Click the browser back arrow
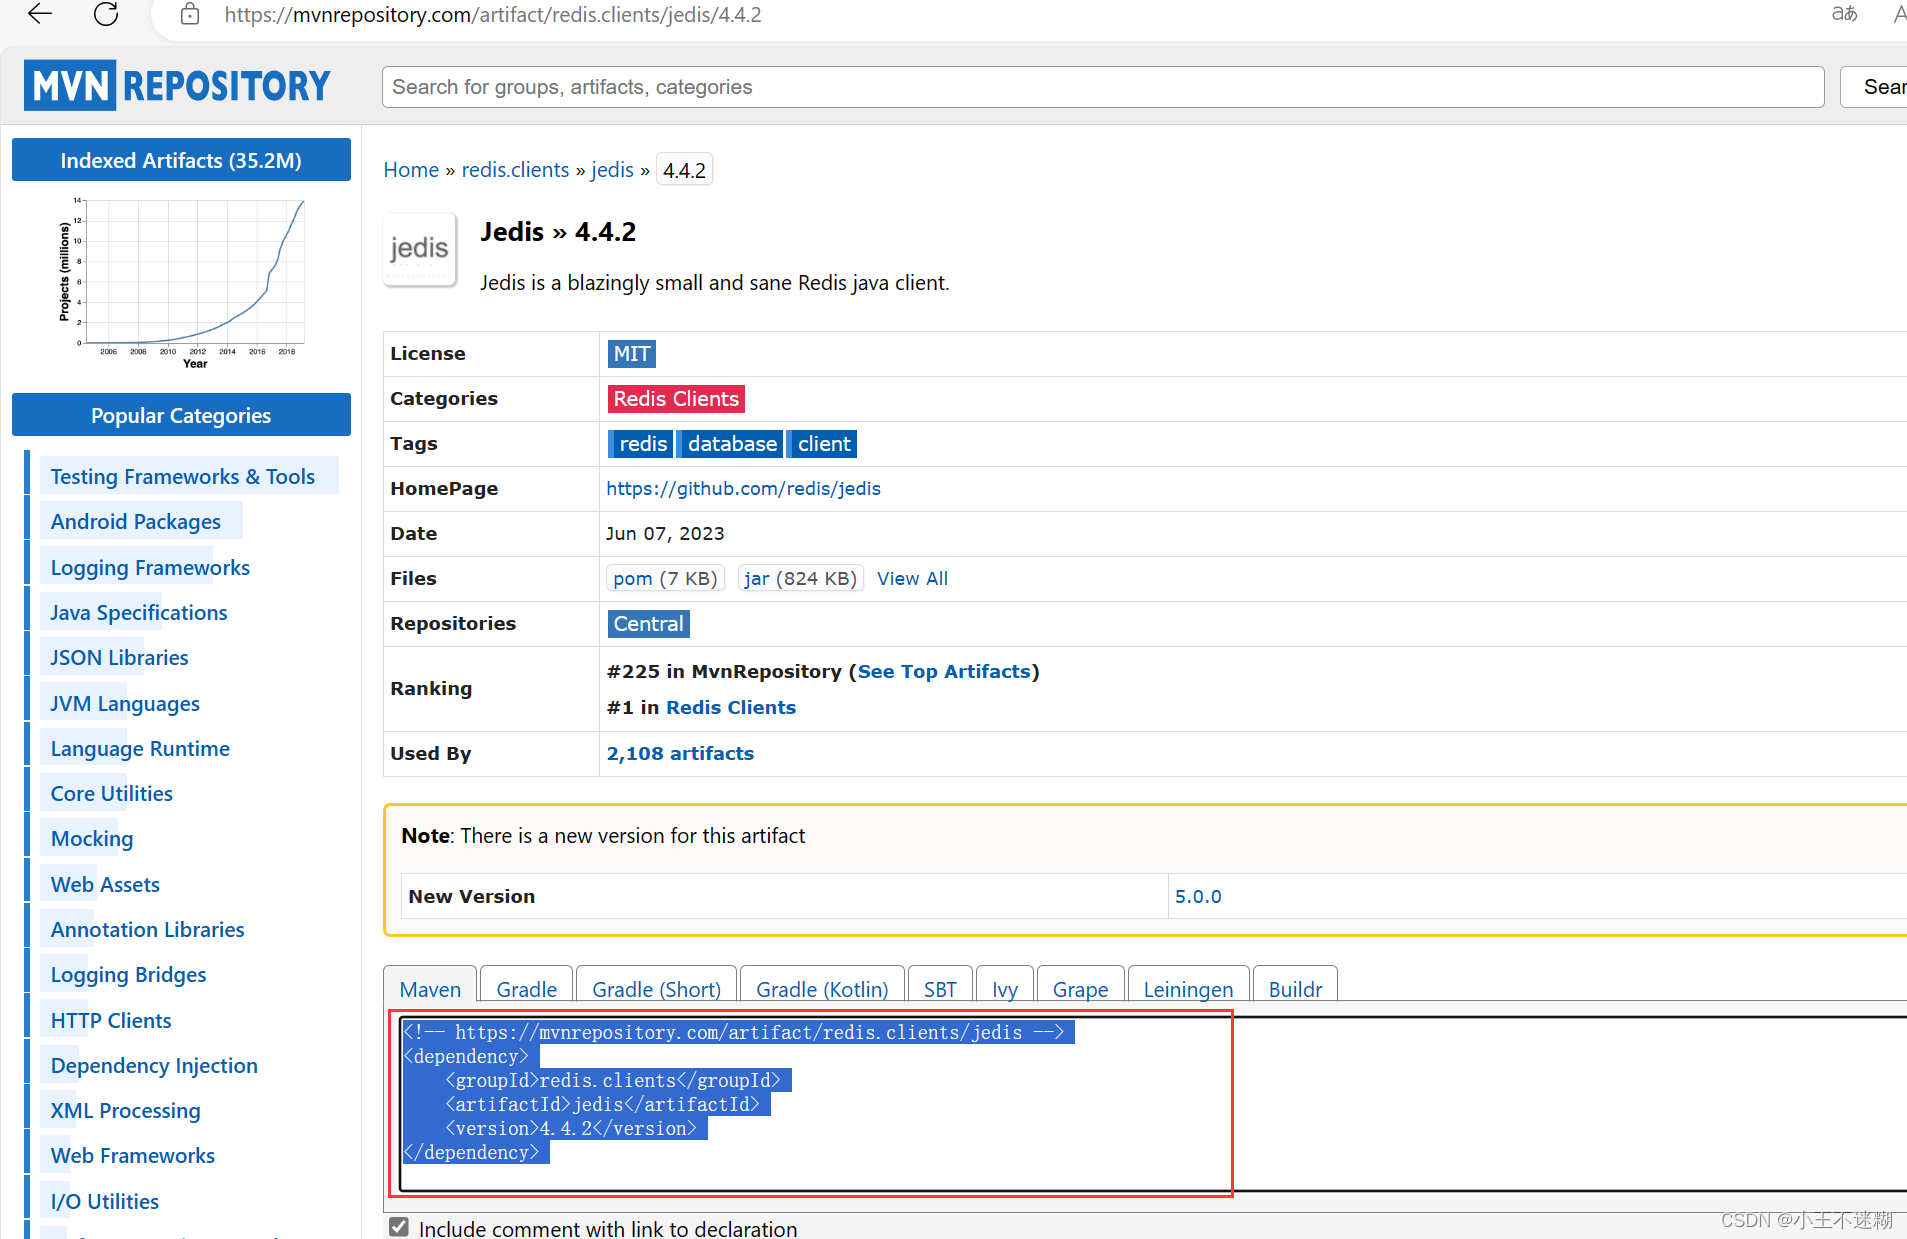Image resolution: width=1907 pixels, height=1239 pixels. [40, 14]
